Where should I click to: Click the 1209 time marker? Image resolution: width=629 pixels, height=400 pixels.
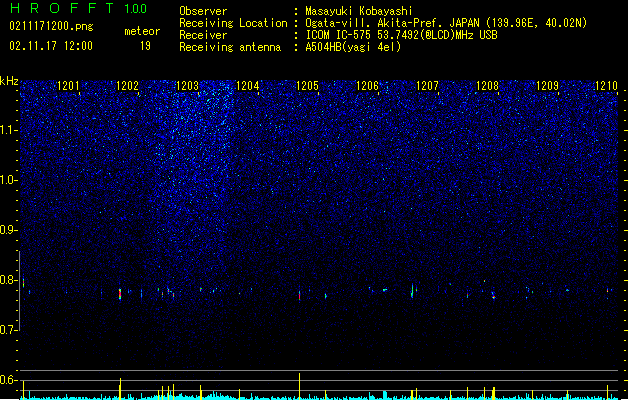click(548, 85)
